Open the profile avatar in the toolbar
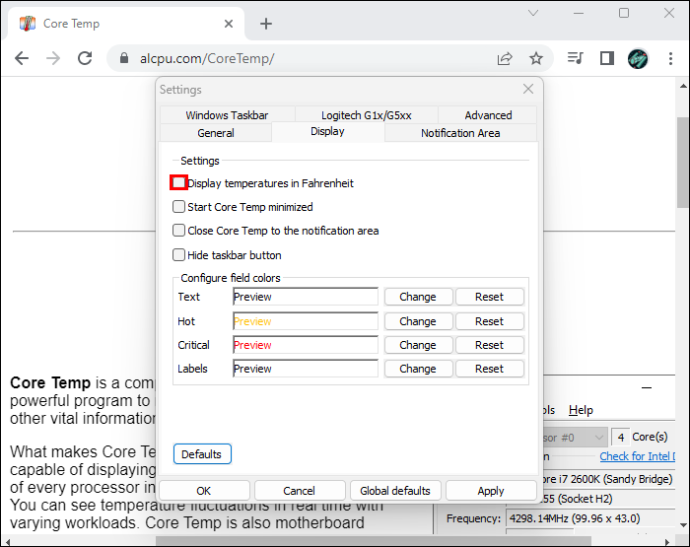The width and height of the screenshot is (690, 547). click(x=638, y=58)
